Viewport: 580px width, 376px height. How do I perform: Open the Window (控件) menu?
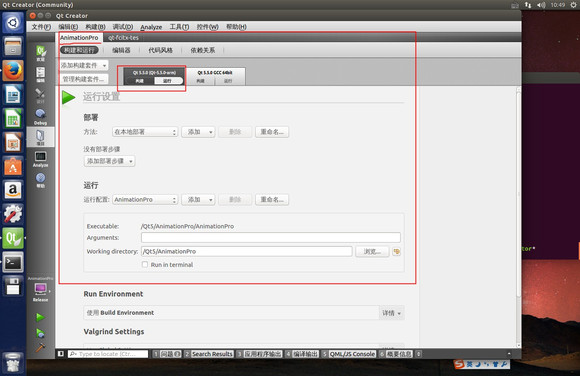208,27
